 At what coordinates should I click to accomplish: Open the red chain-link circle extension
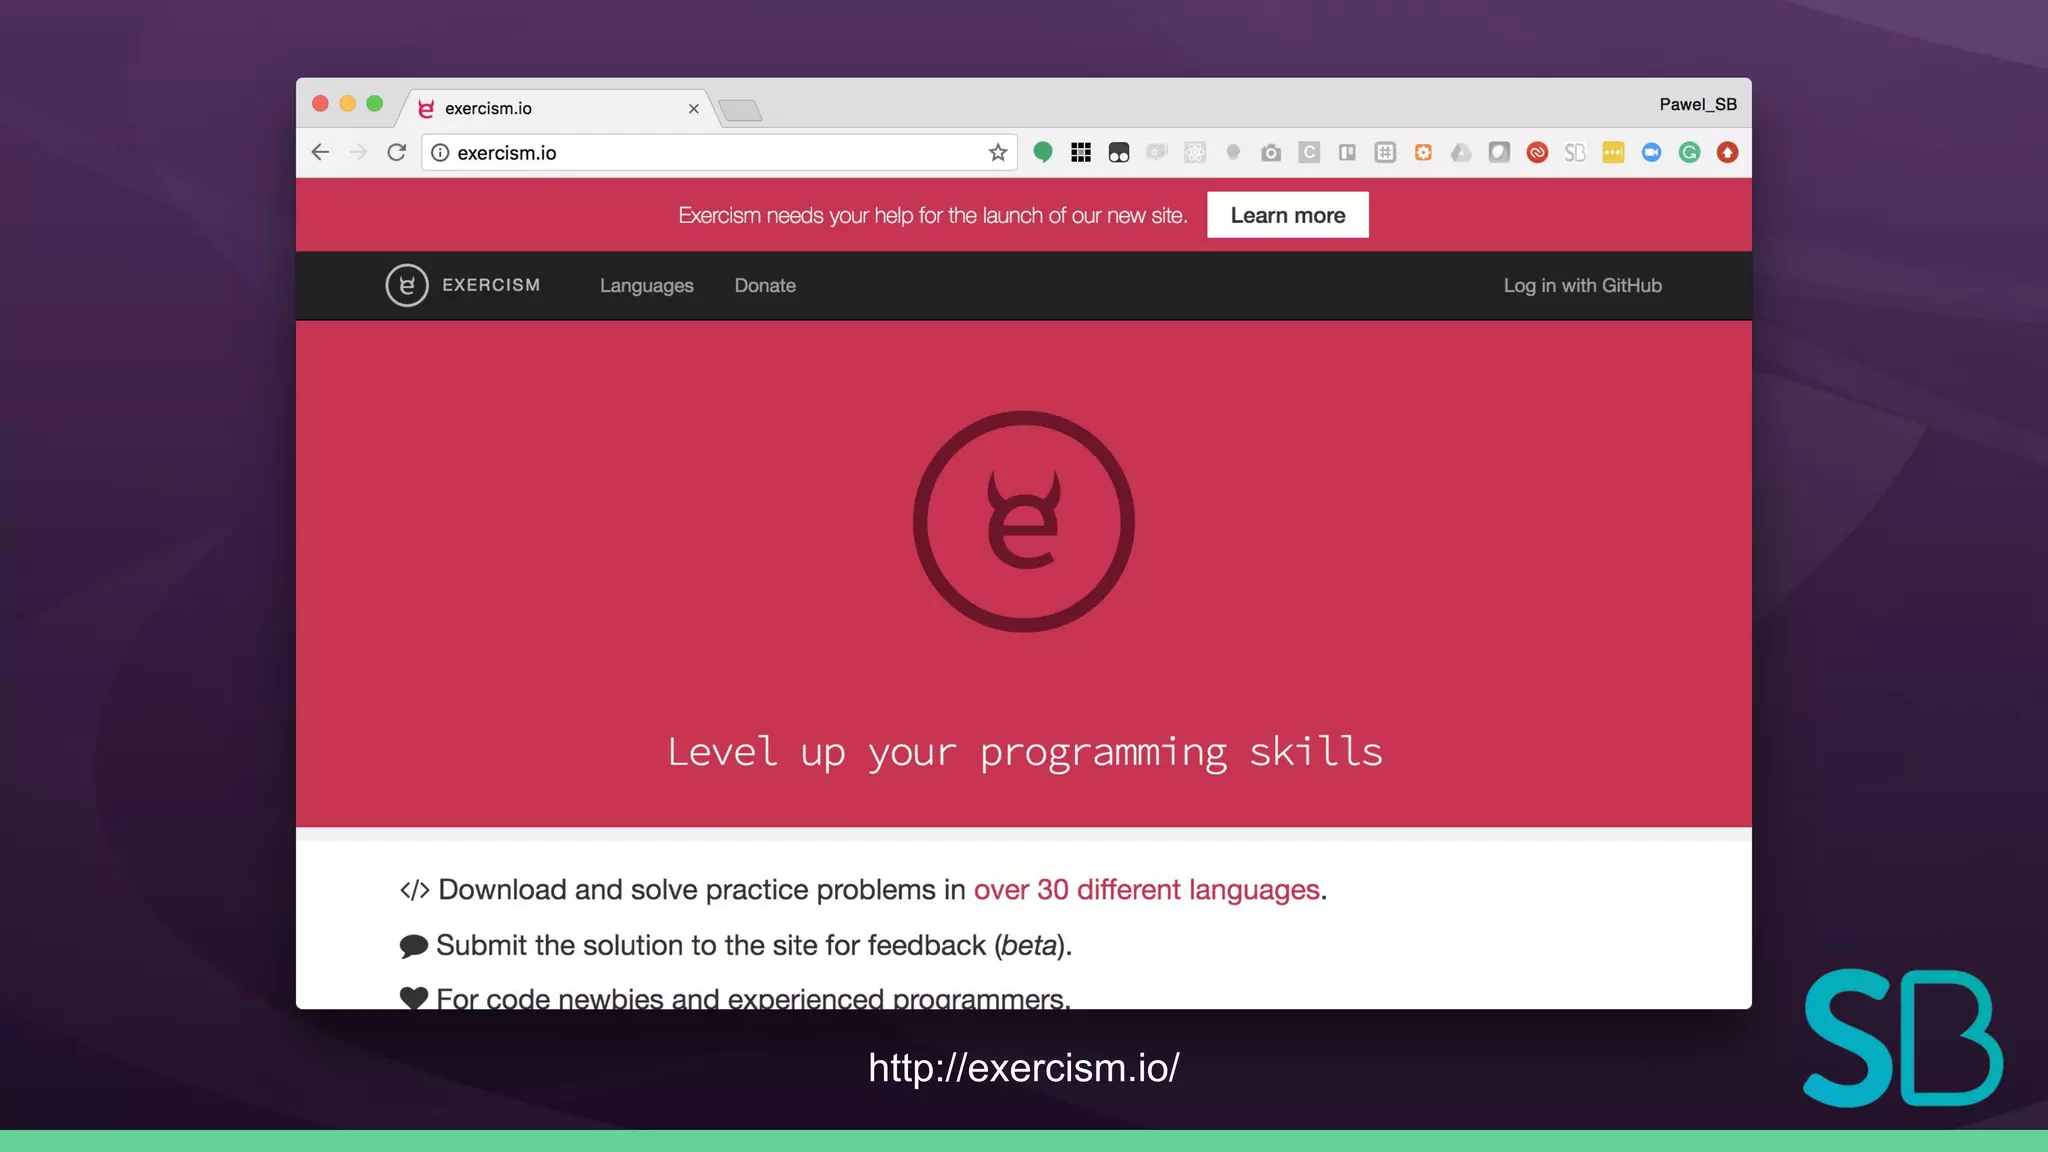(x=1537, y=153)
